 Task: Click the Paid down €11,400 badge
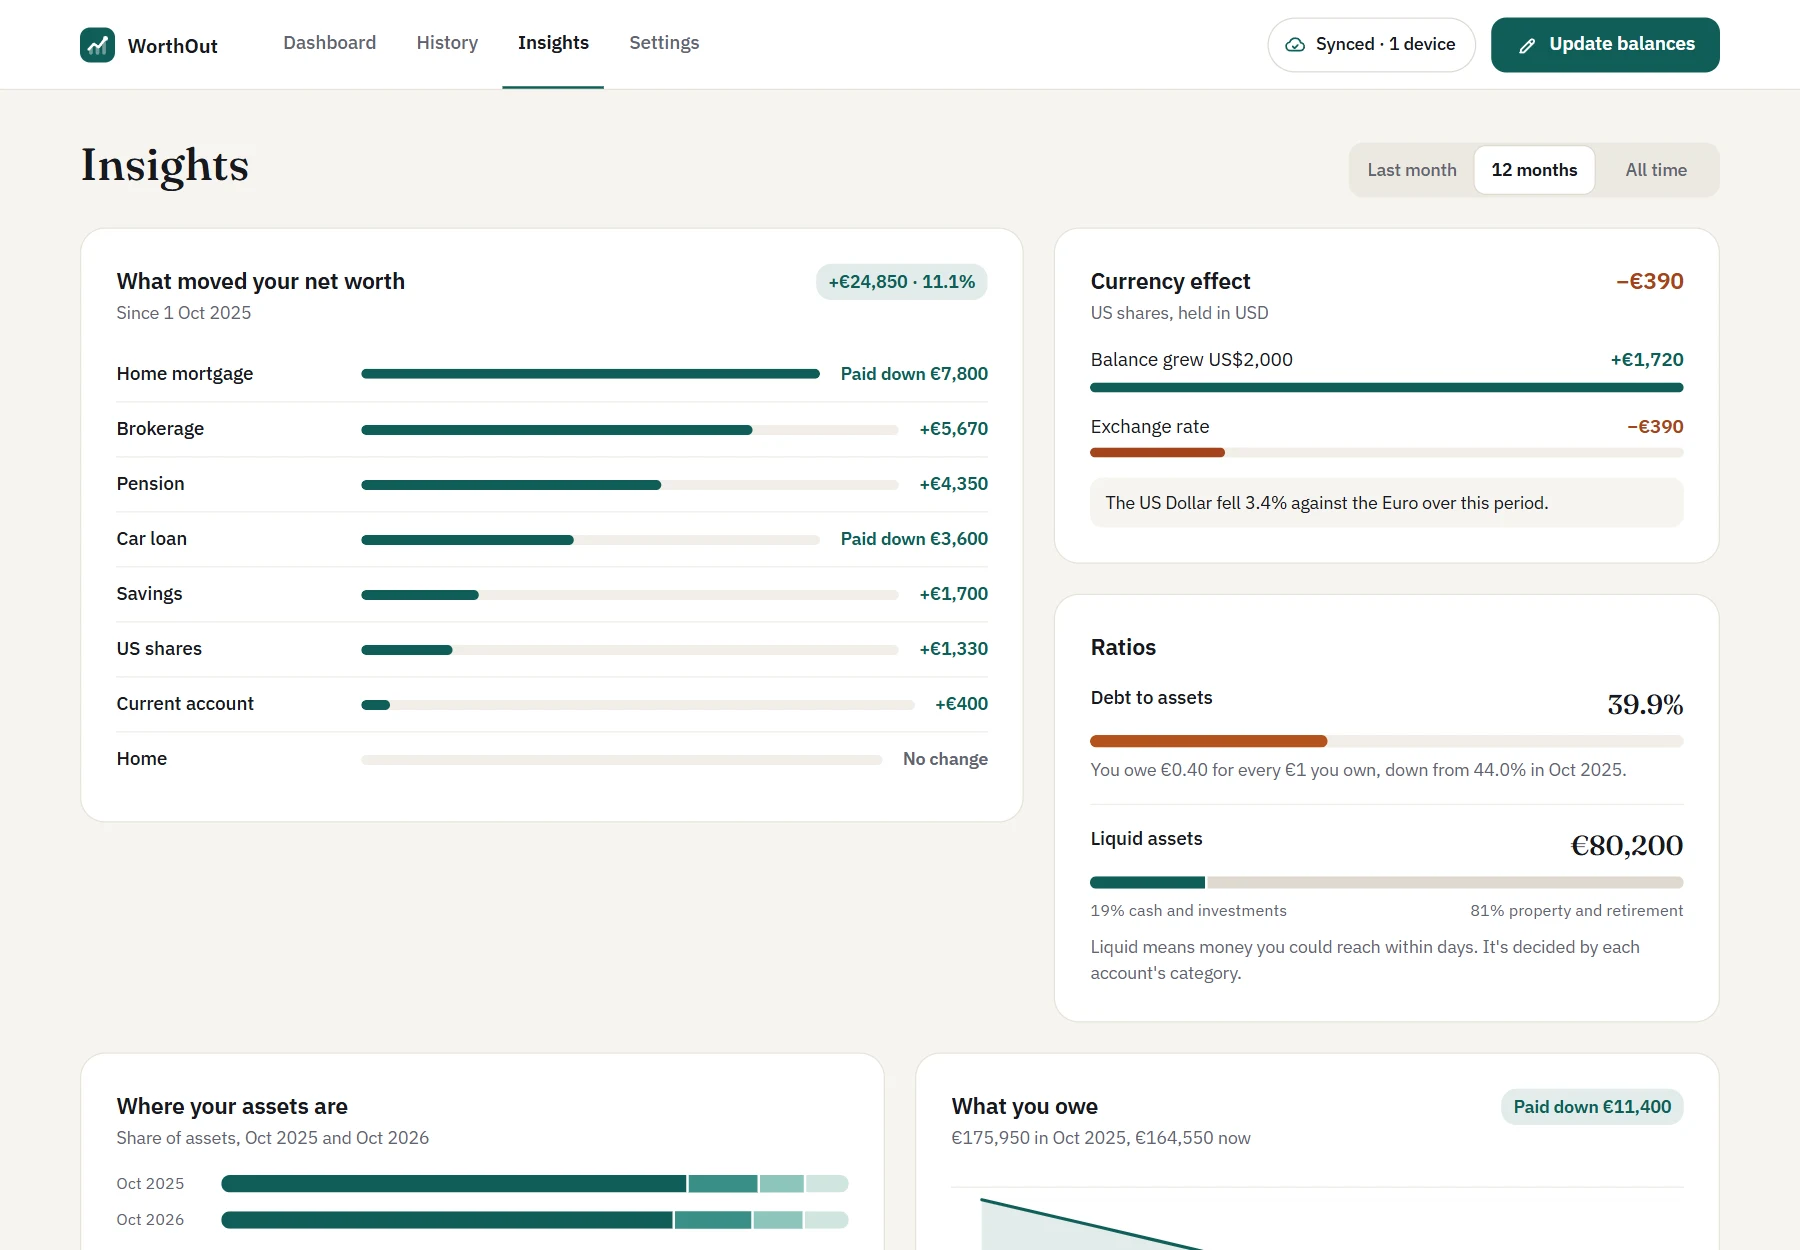click(x=1592, y=1107)
